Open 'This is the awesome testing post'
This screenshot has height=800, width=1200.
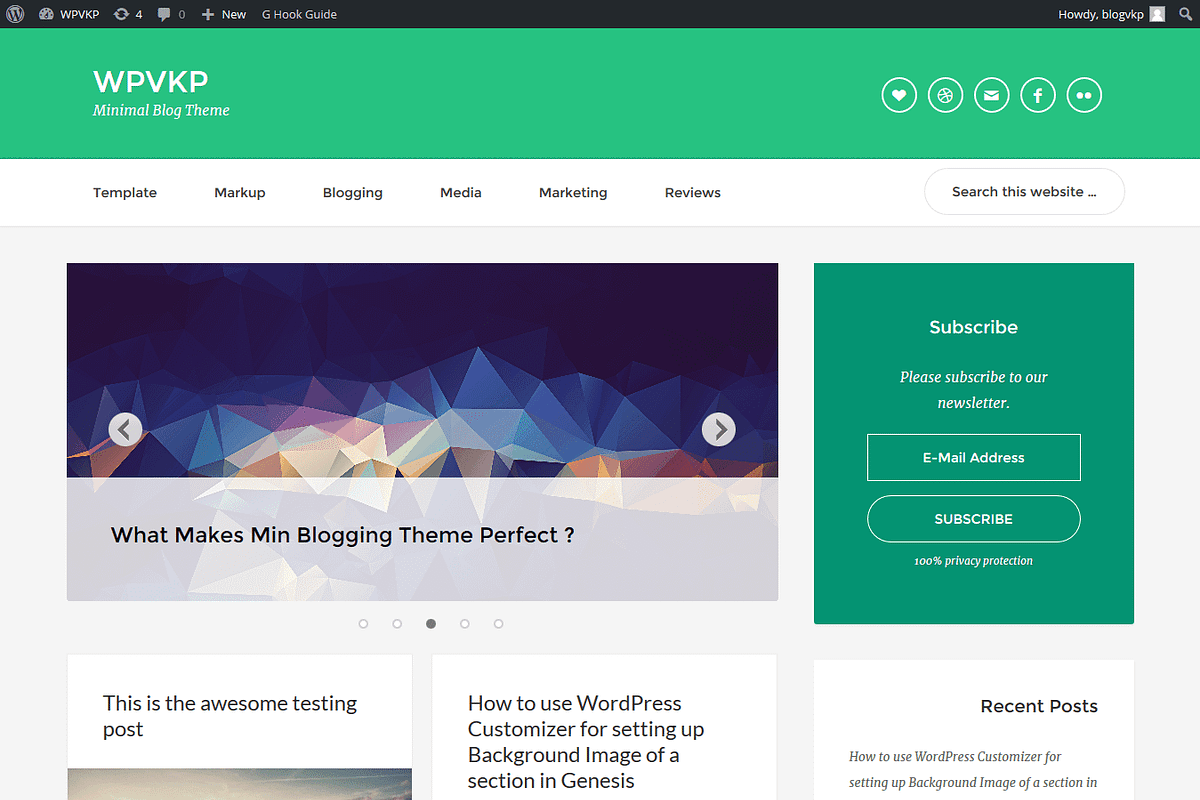click(230, 716)
